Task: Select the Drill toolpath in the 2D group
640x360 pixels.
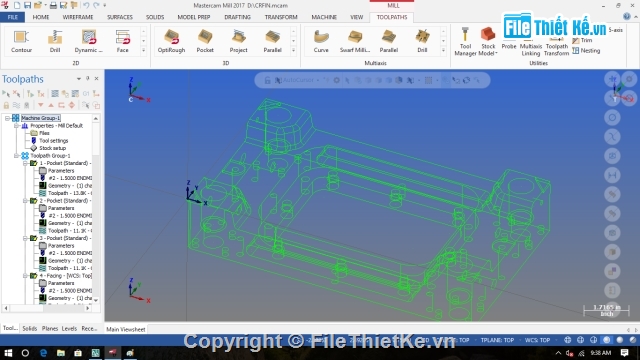Action: point(55,41)
